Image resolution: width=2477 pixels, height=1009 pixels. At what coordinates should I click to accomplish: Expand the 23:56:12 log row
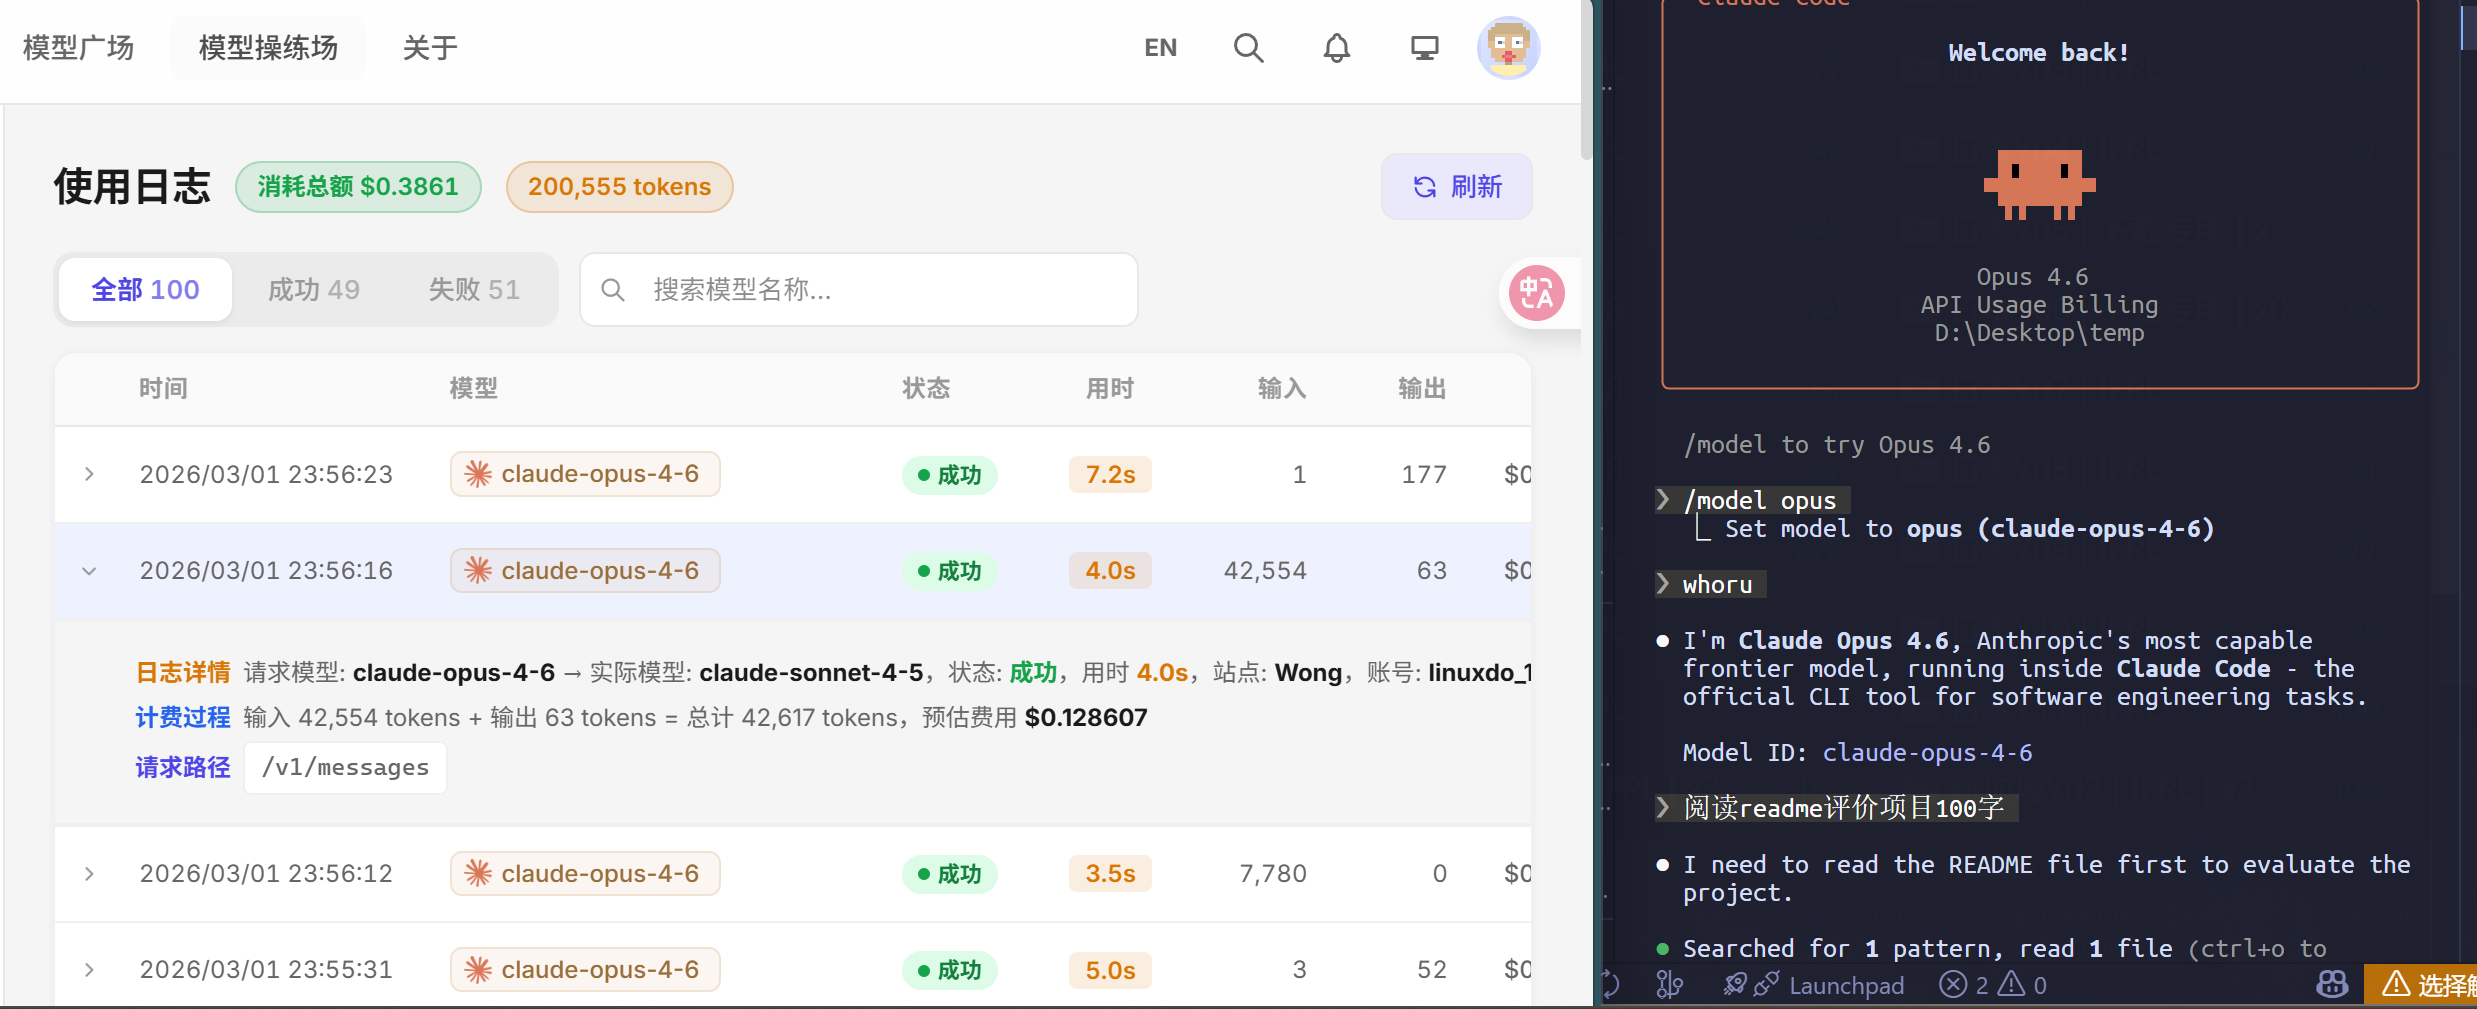[x=89, y=874]
